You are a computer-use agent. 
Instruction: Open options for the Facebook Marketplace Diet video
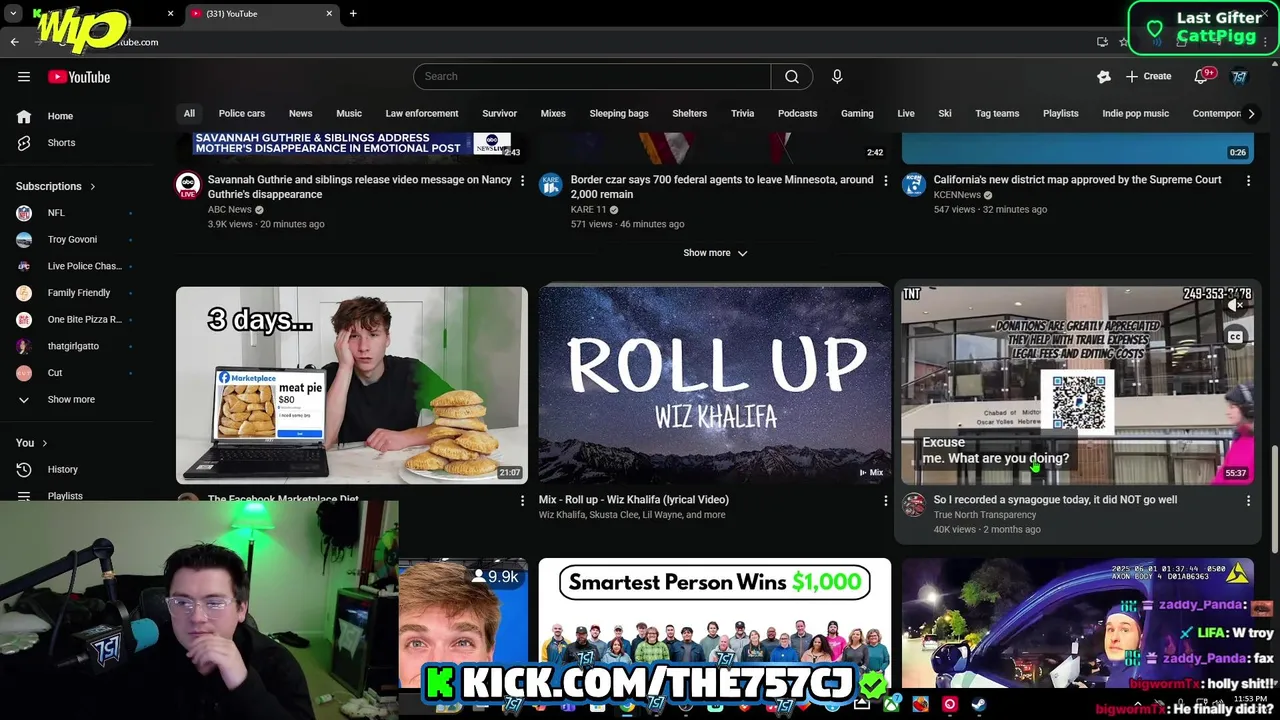[522, 500]
